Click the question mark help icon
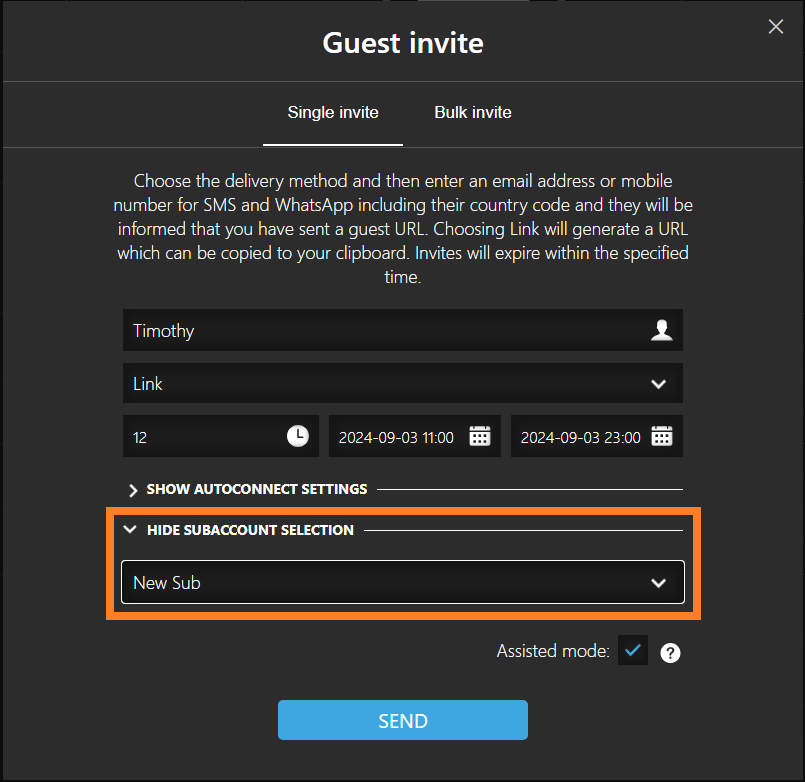Screen dimensions: 805x782 pyautogui.click(x=670, y=652)
